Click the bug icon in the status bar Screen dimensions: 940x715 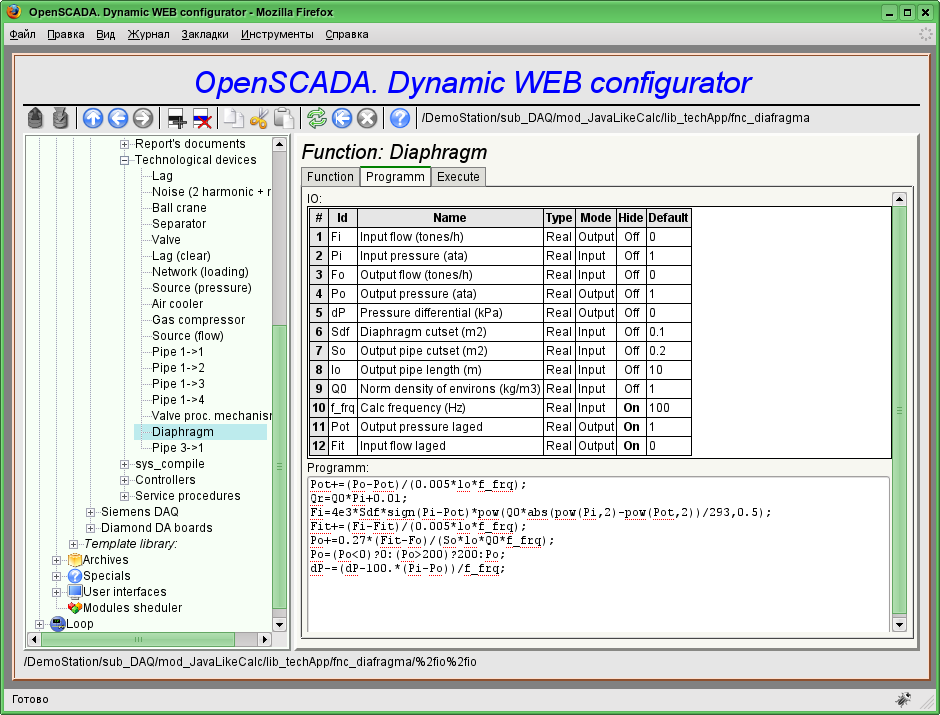click(x=903, y=699)
